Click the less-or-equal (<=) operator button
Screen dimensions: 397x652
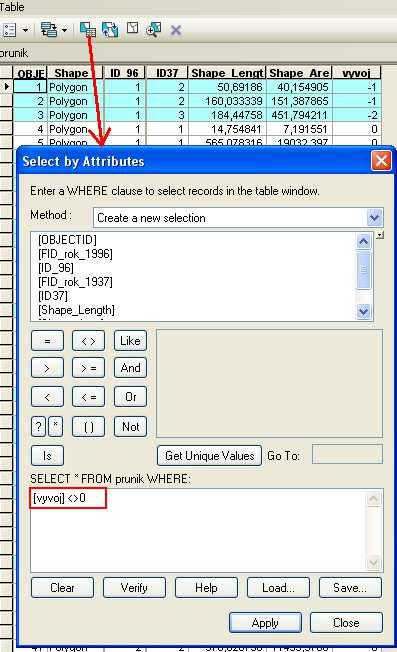[x=88, y=397]
